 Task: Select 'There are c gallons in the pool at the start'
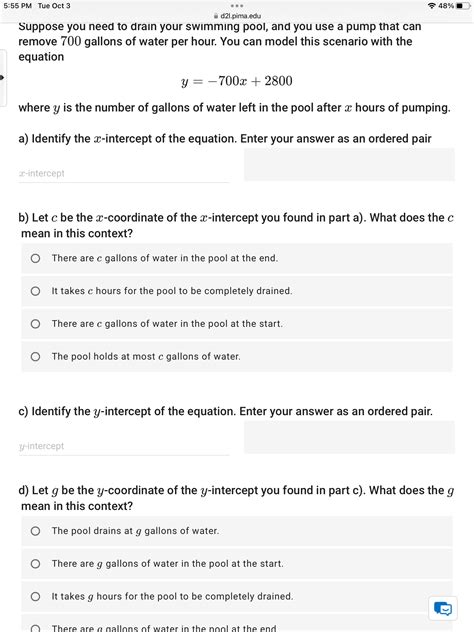click(x=237, y=324)
